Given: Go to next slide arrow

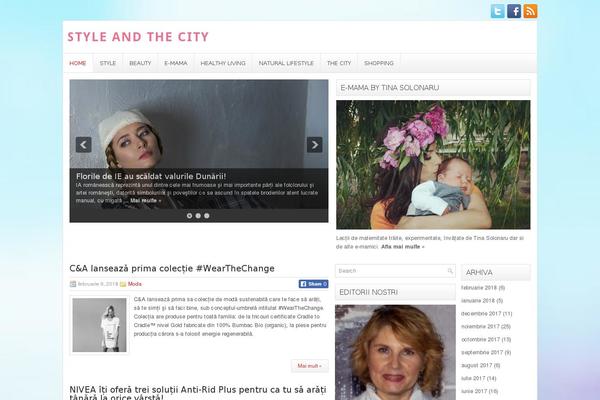Looking at the screenshot, I should 315,145.
